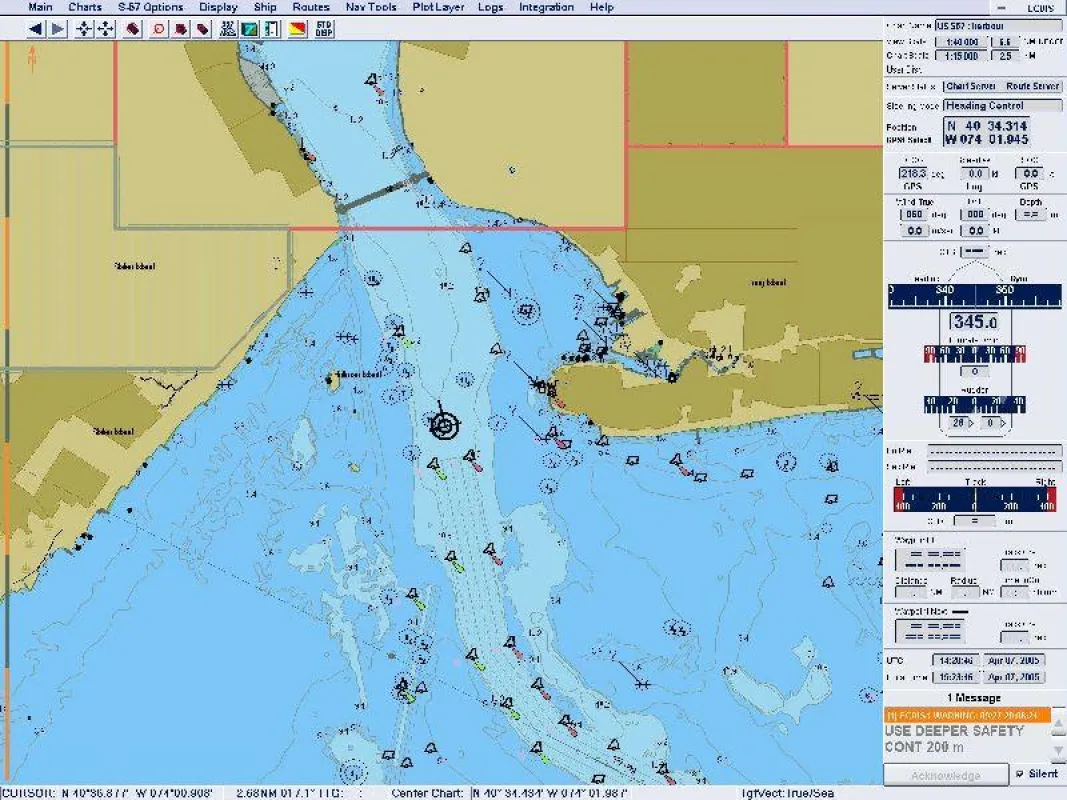The width and height of the screenshot is (1067, 800).
Task: Click the rudder angle scale bar
Action: point(974,404)
